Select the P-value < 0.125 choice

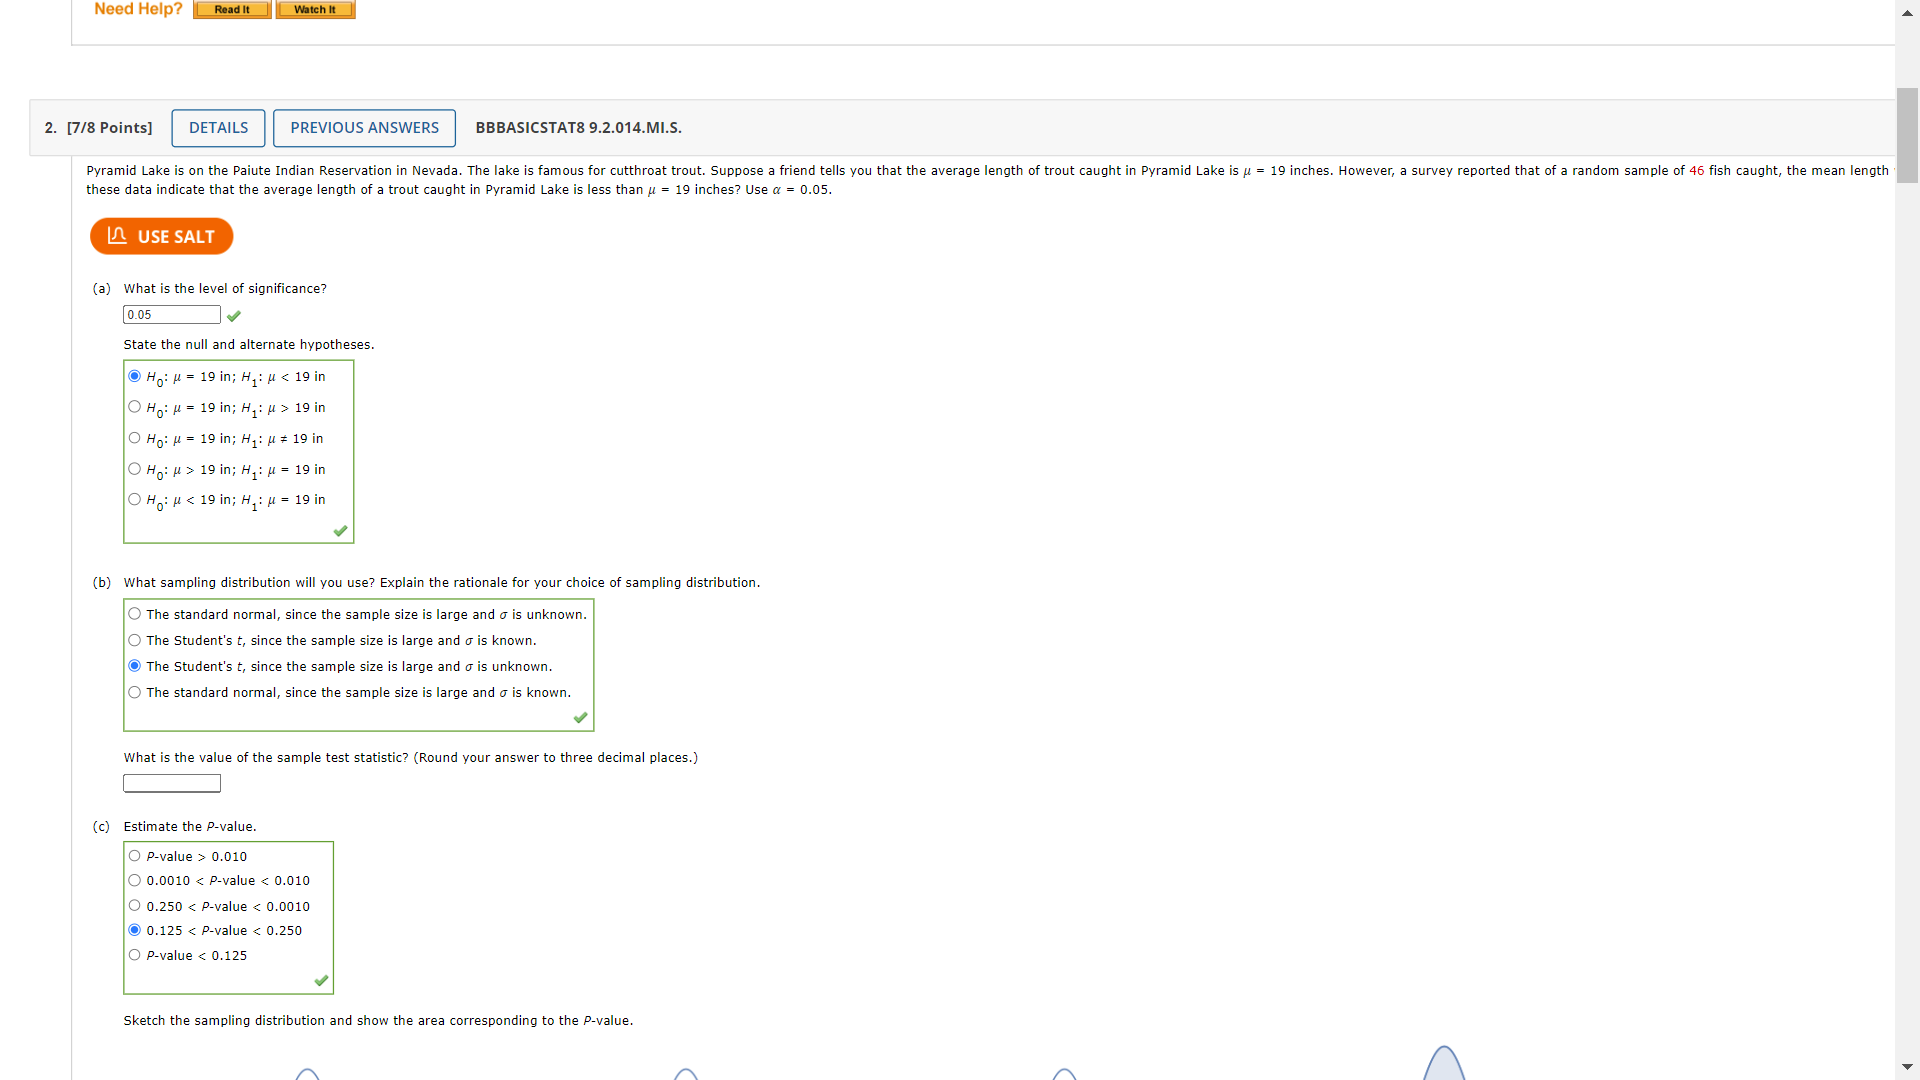pyautogui.click(x=135, y=954)
